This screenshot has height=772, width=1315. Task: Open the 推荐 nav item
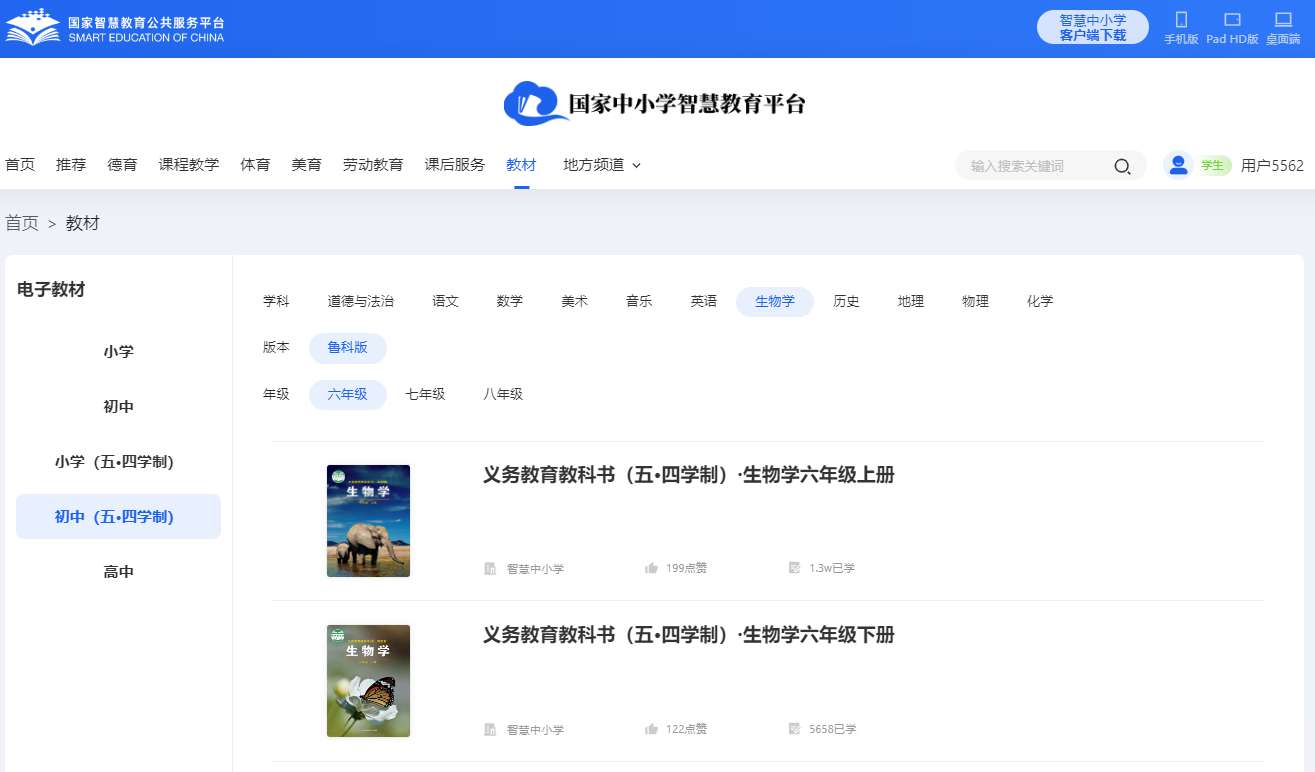point(71,165)
